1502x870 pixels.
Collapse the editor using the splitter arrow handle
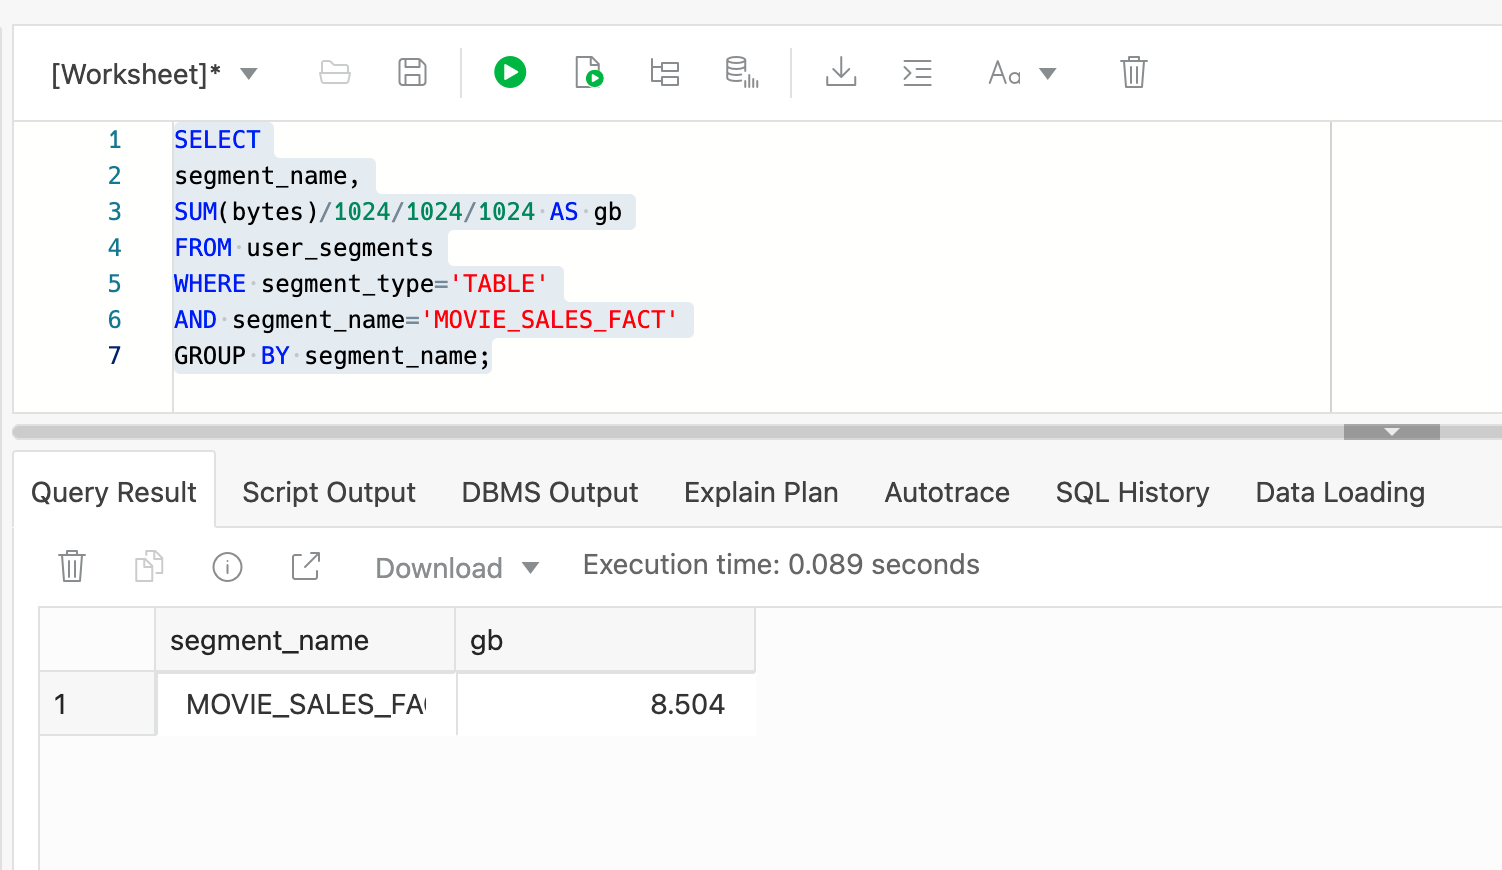click(1391, 432)
